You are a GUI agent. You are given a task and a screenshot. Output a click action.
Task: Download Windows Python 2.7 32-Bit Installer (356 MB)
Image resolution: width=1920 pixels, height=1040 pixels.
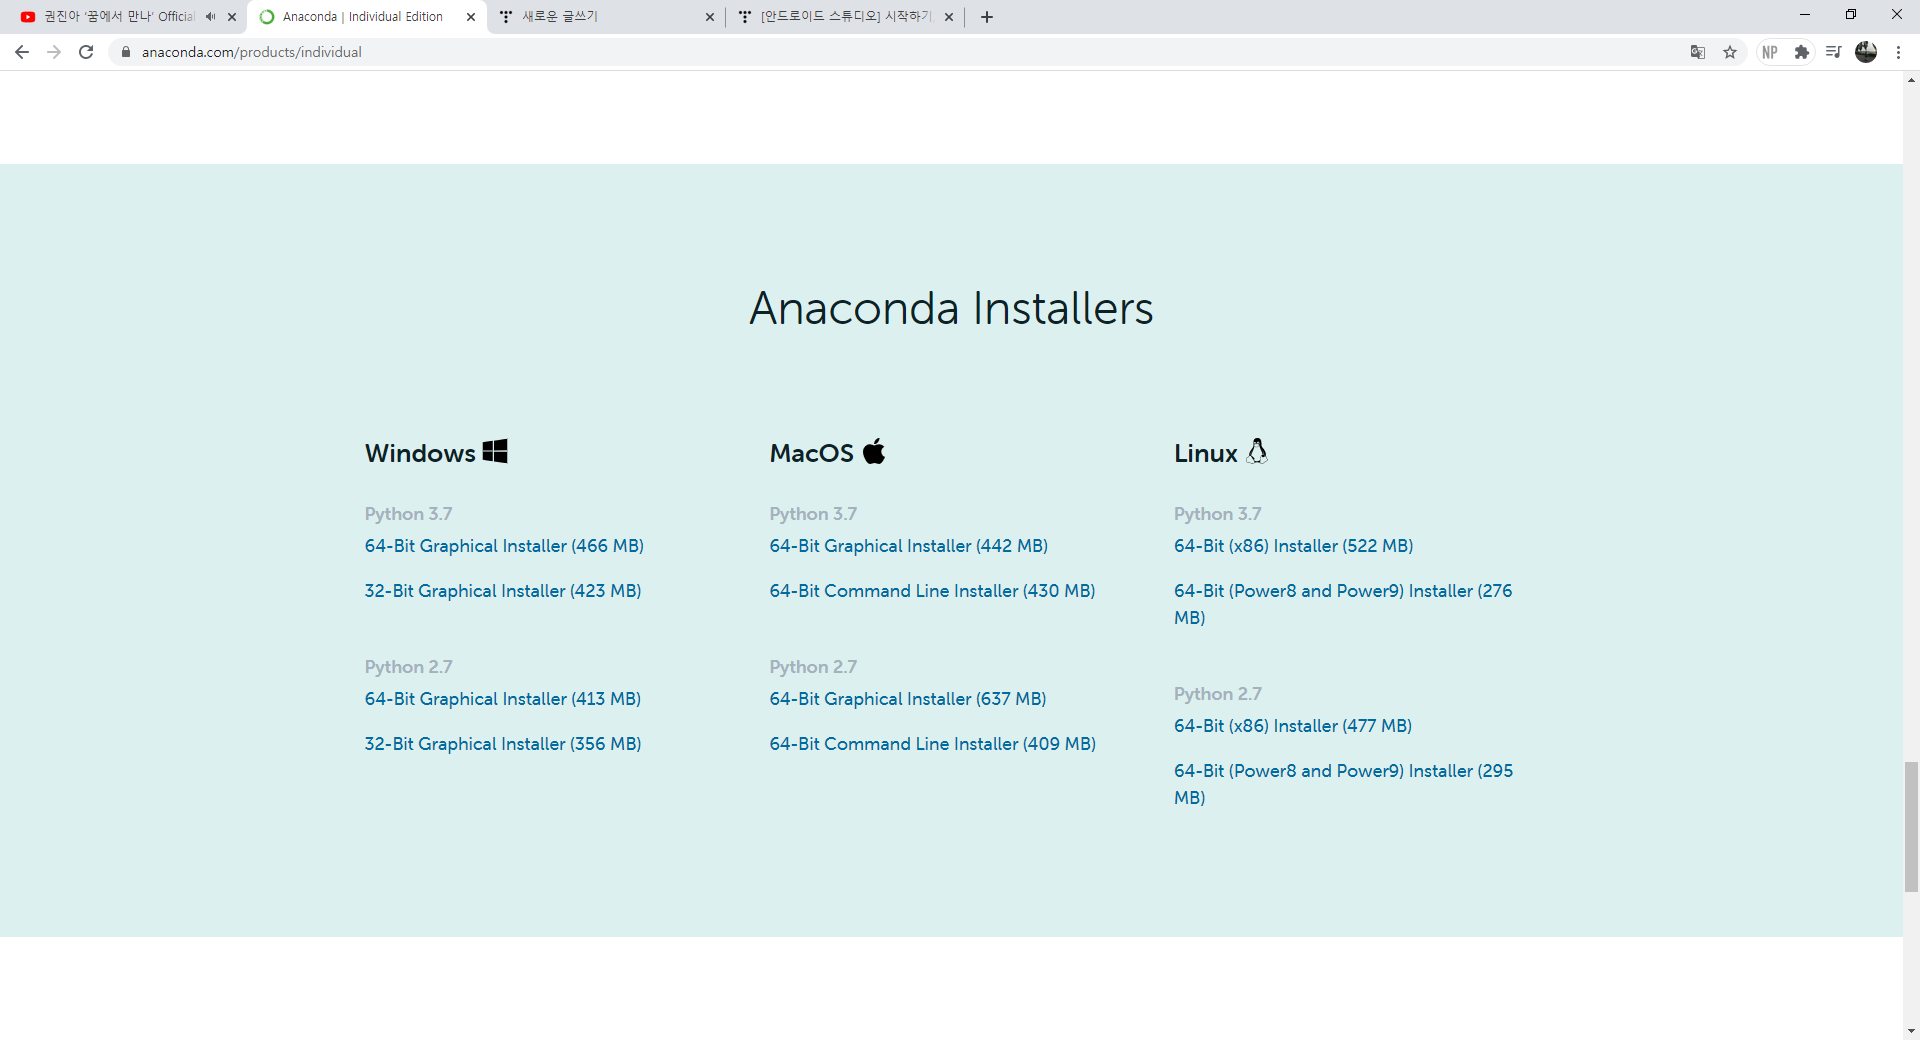(503, 744)
